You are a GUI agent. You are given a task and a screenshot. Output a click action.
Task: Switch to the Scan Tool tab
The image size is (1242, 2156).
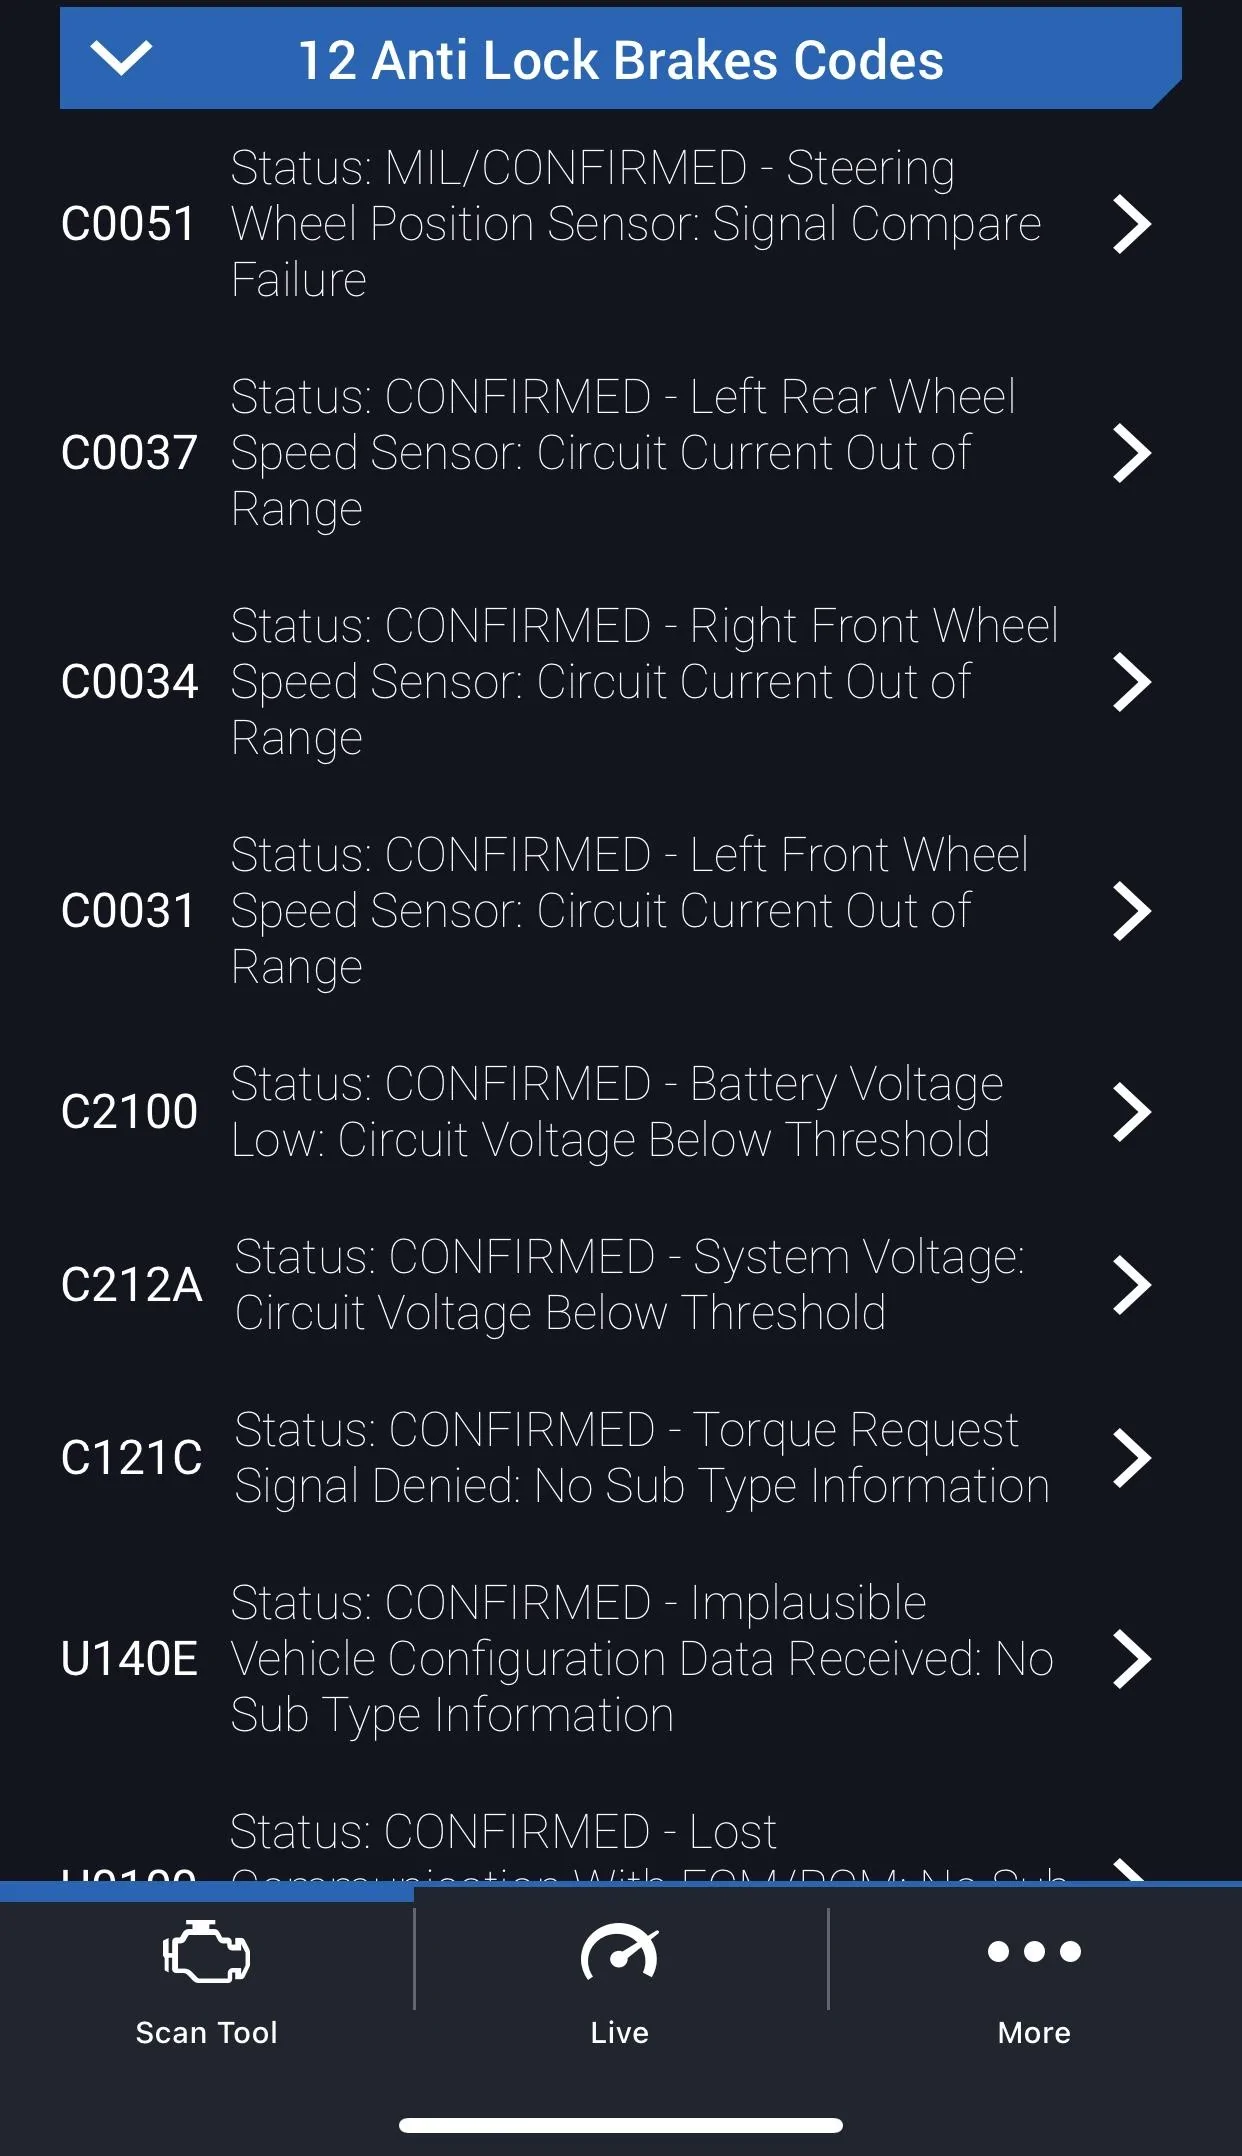(x=206, y=2032)
